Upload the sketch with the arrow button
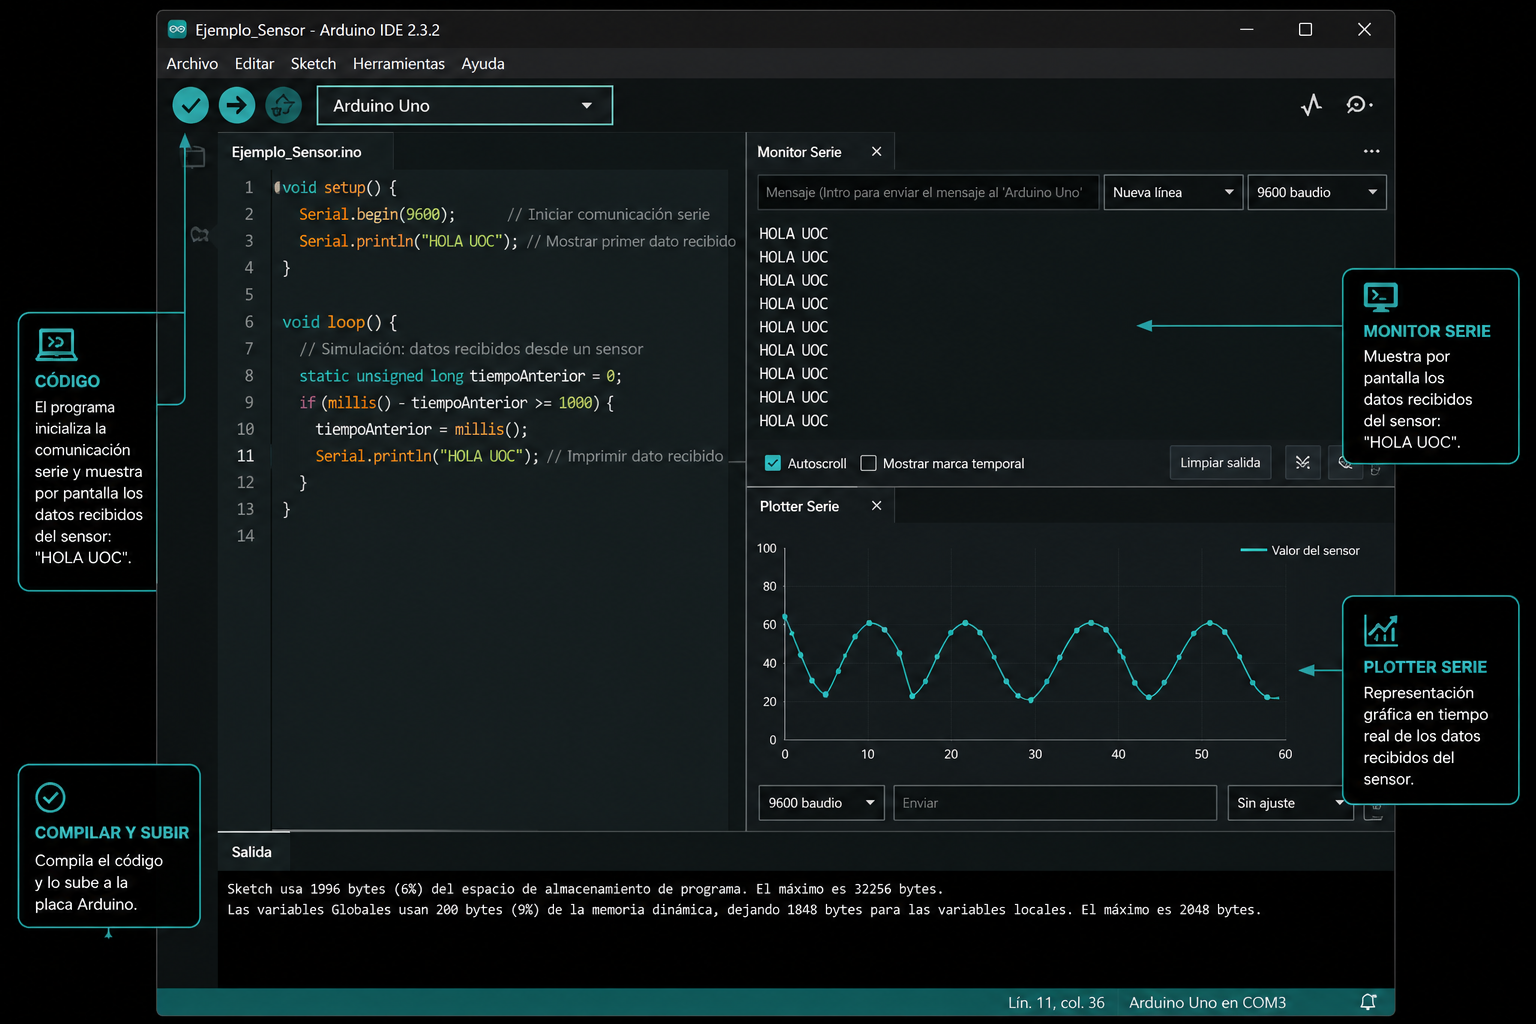Screen dimensions: 1536x1024 pos(237,105)
